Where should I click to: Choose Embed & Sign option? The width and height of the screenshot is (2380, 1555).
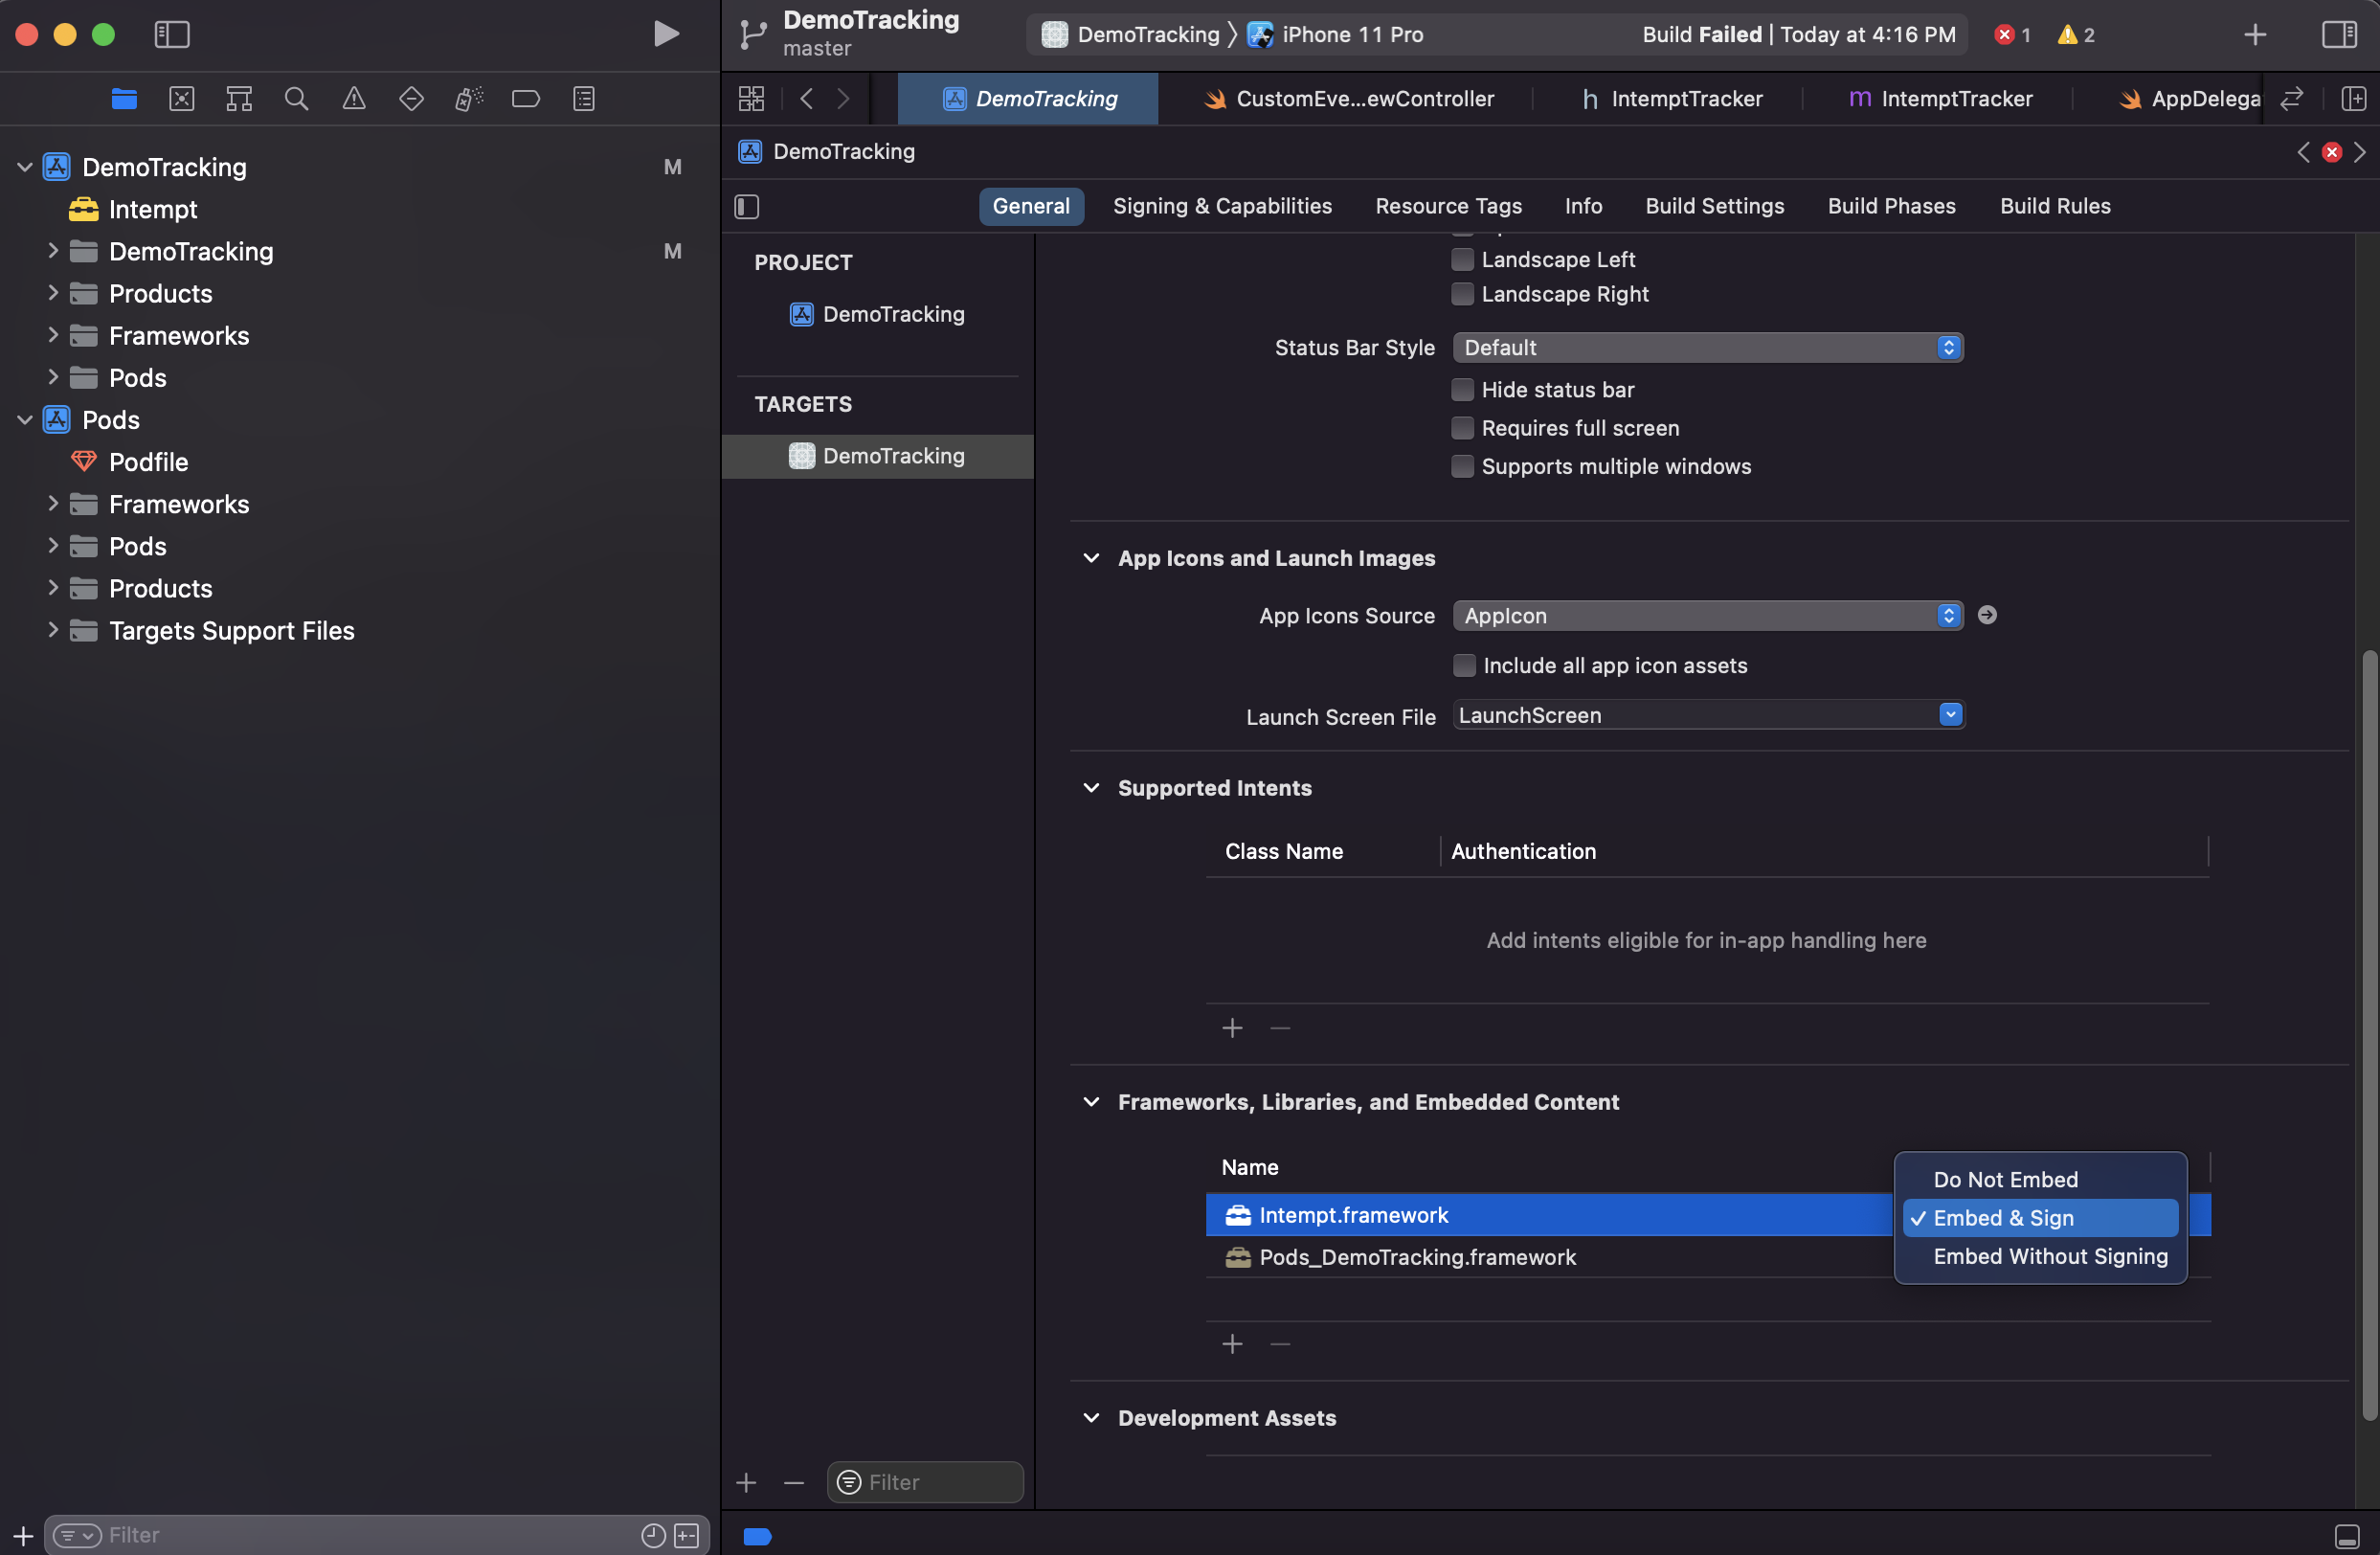tap(2040, 1218)
